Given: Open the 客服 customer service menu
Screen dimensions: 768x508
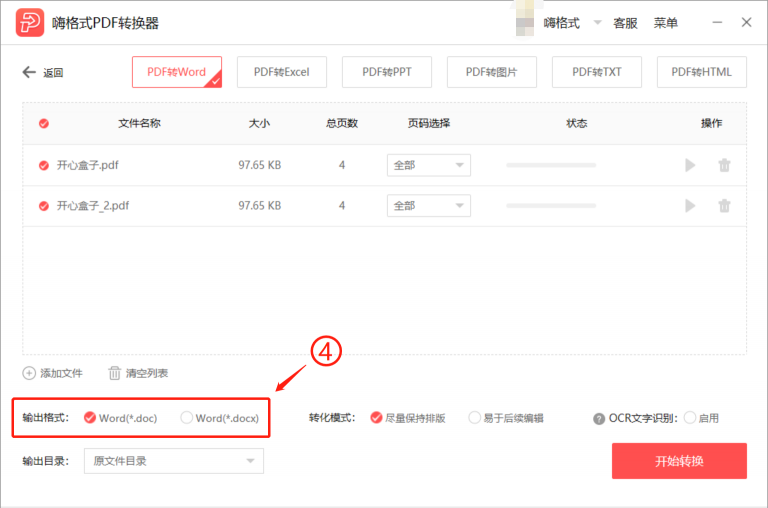Looking at the screenshot, I should point(625,23).
